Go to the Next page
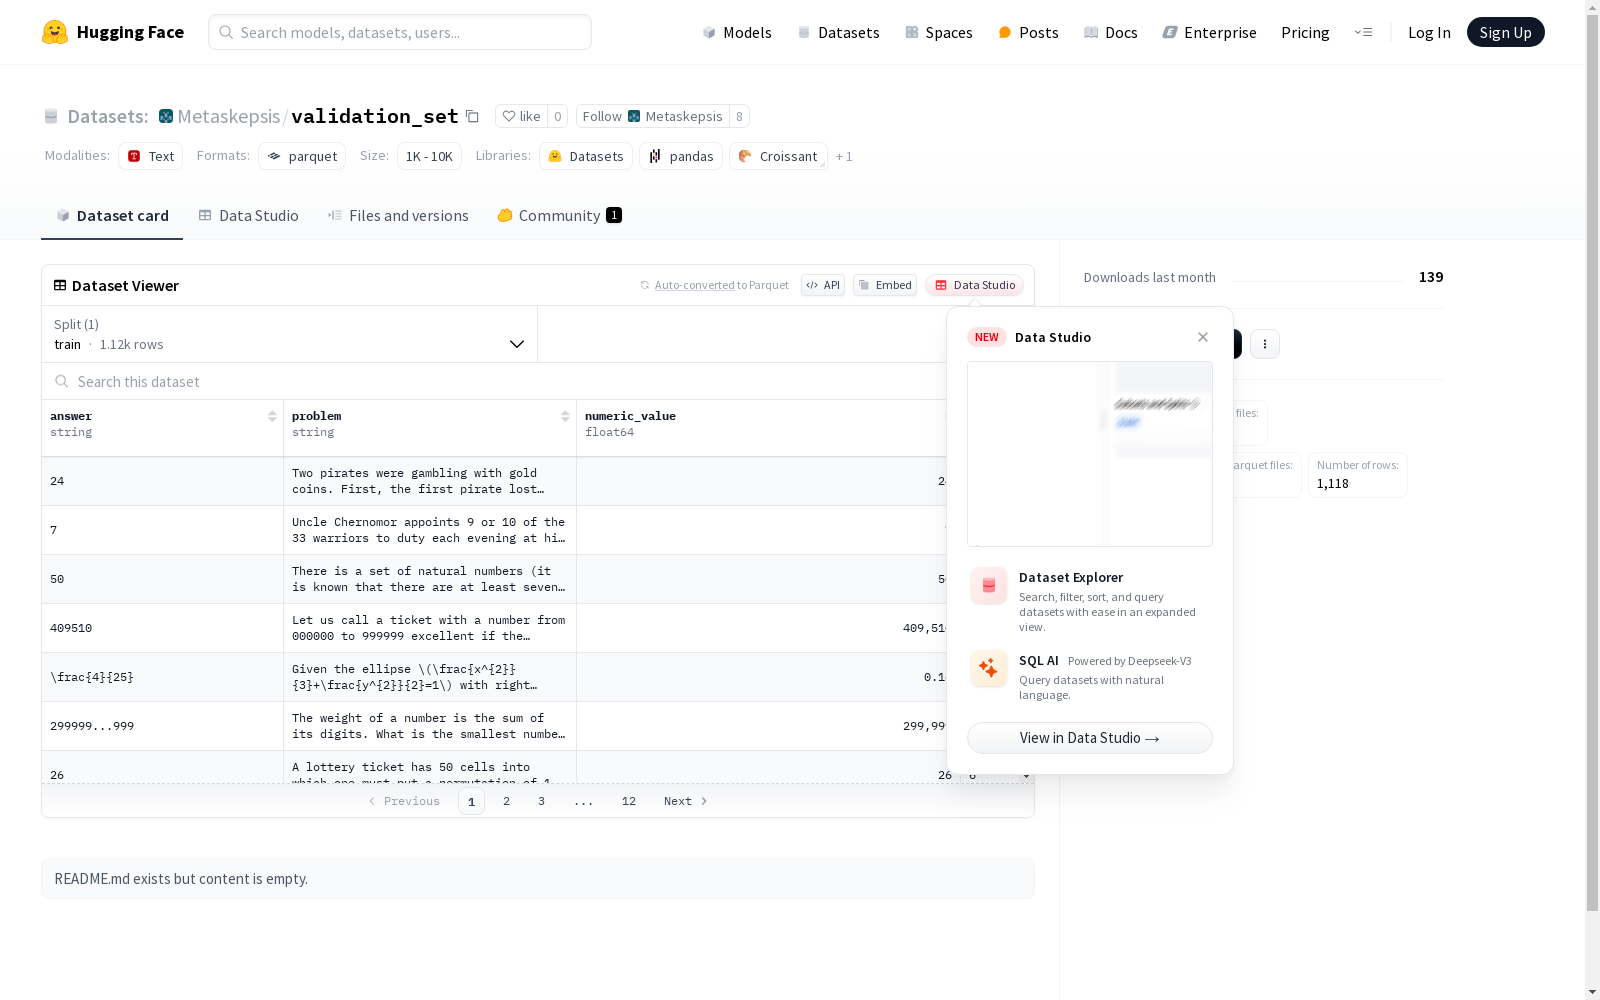This screenshot has height=1000, width=1600. pyautogui.click(x=686, y=801)
